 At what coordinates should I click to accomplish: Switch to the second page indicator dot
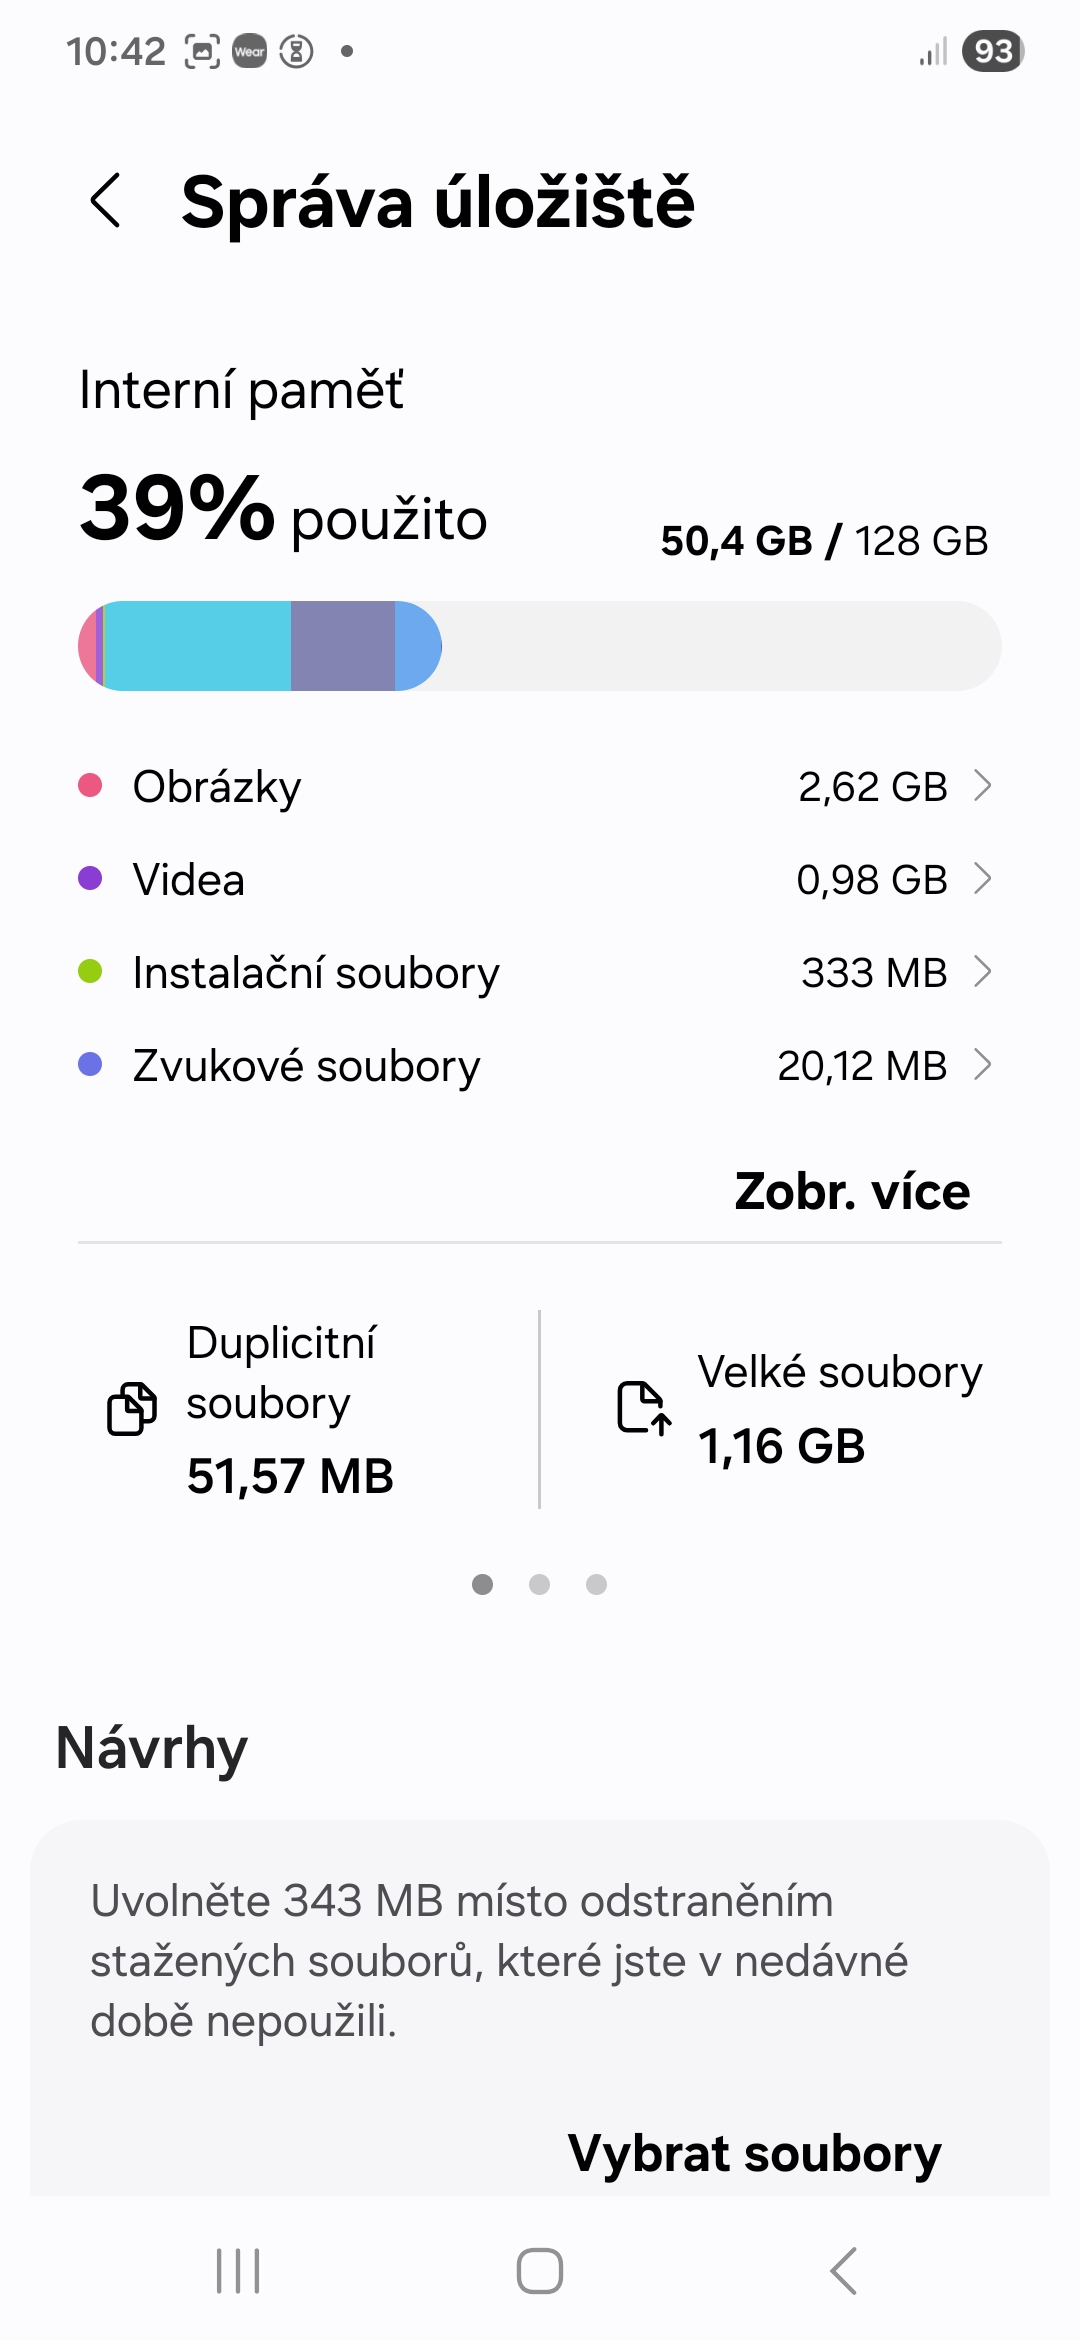tap(540, 1584)
